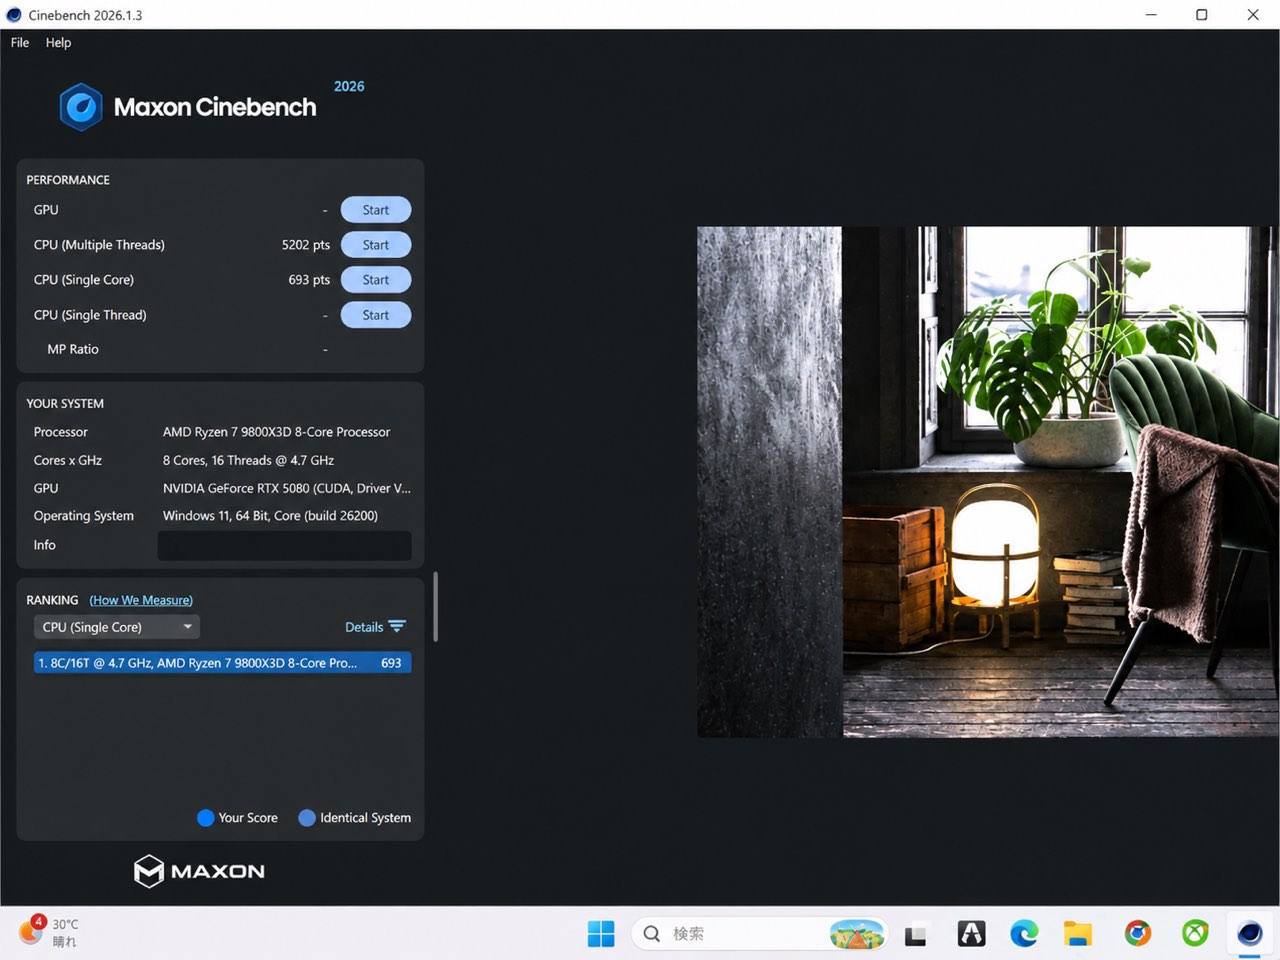This screenshot has width=1280, height=960.
Task: Click the "Operating System" label
Action: pos(84,516)
